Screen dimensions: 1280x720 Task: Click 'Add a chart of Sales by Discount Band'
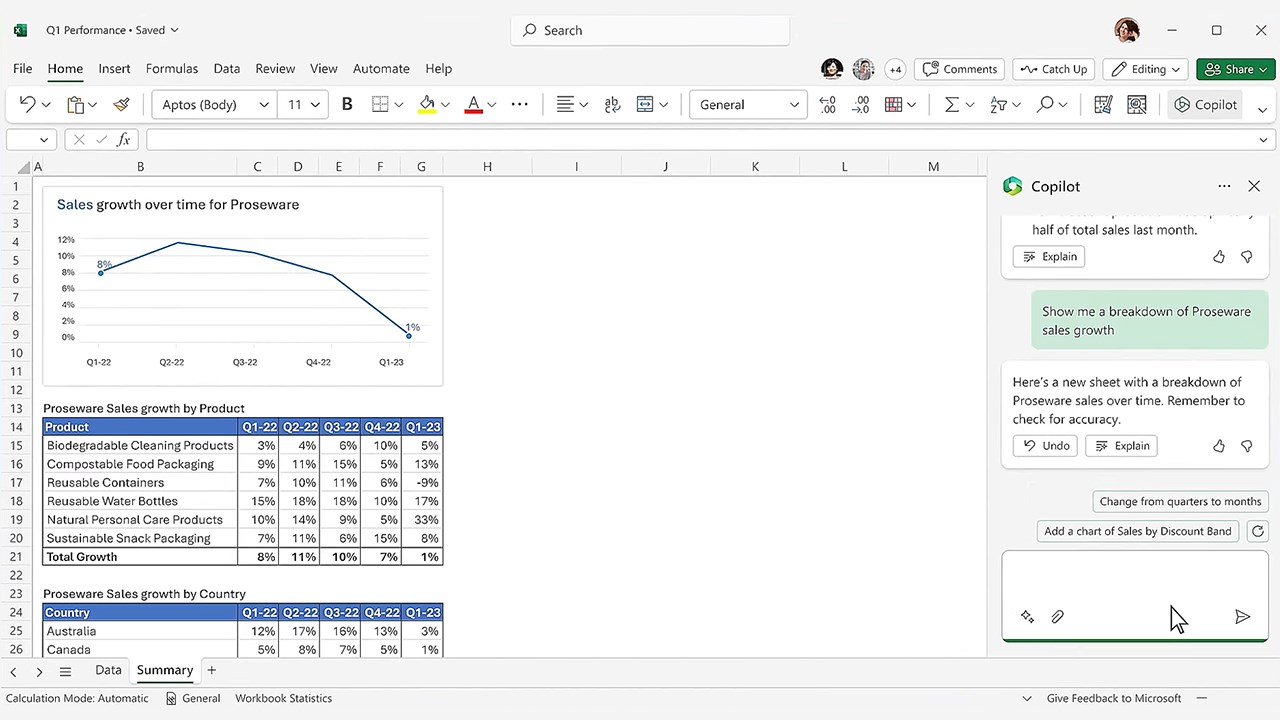click(x=1138, y=531)
